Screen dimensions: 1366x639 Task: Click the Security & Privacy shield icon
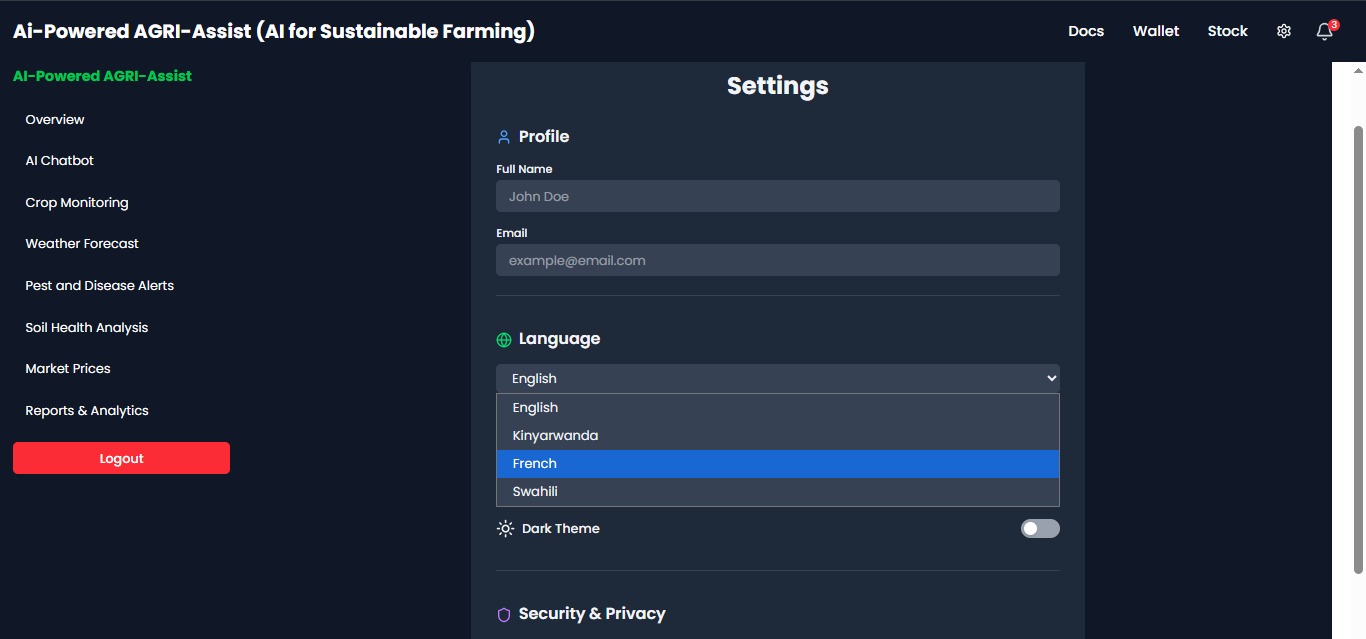tap(504, 614)
